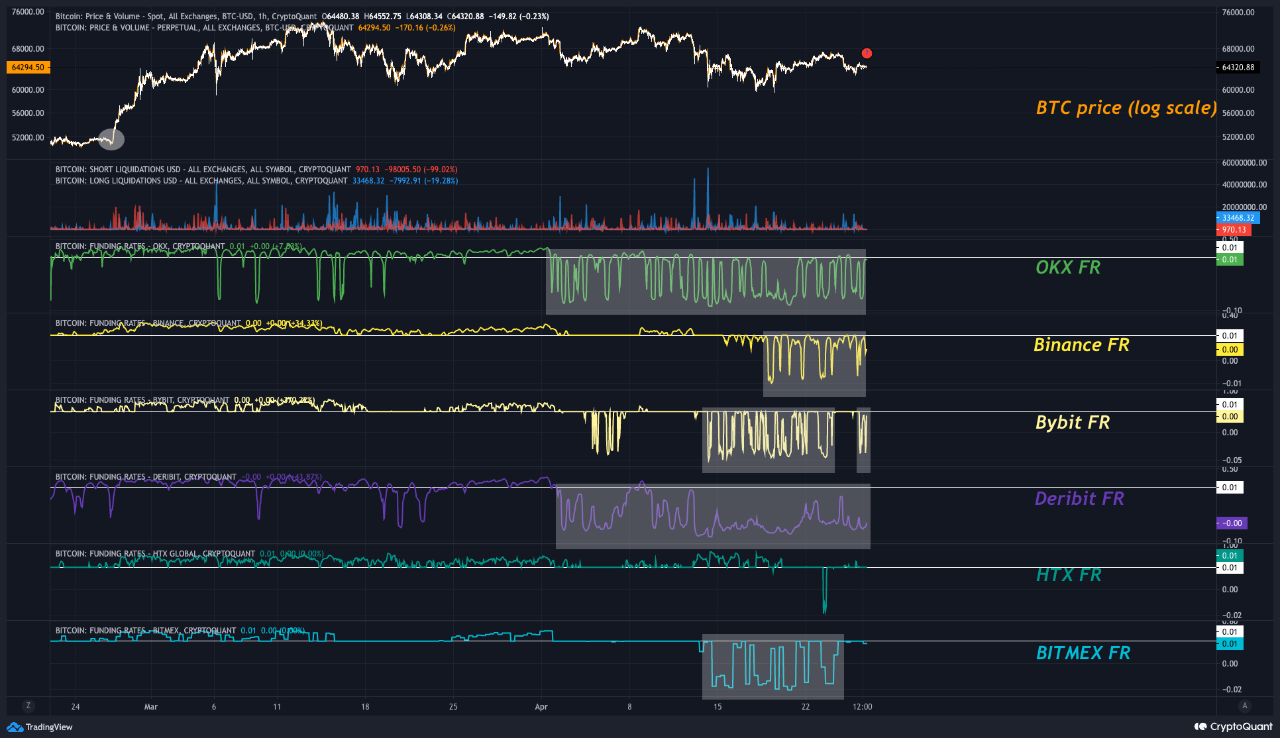
Task: Select the red latest-price marker dot
Action: (866, 52)
